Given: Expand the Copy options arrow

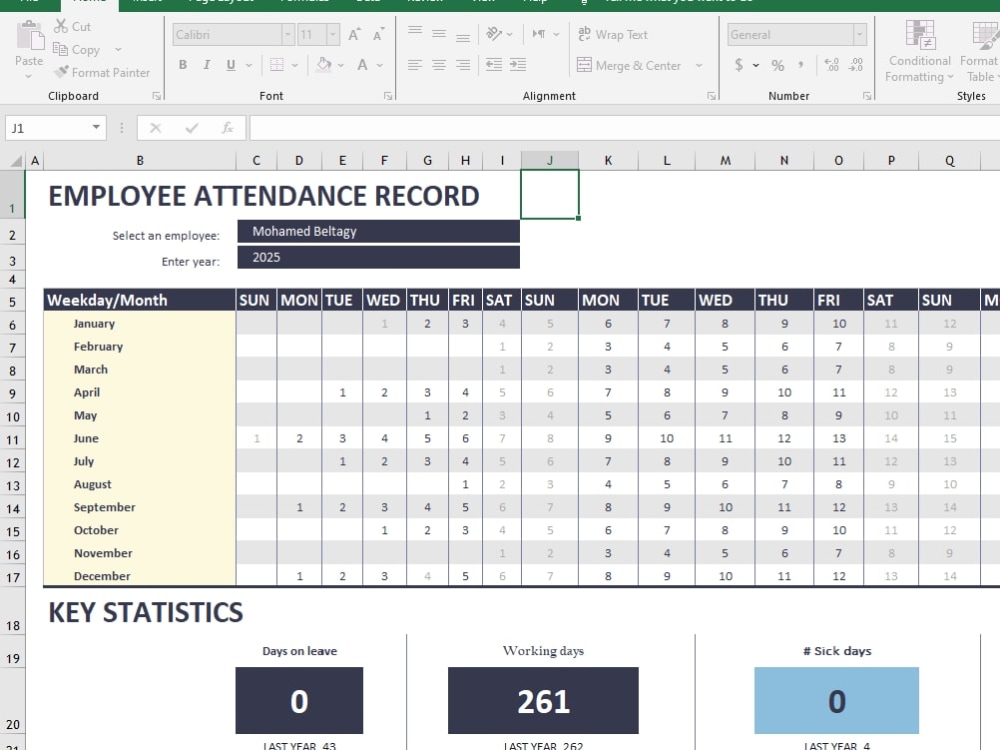Looking at the screenshot, I should pos(118,49).
